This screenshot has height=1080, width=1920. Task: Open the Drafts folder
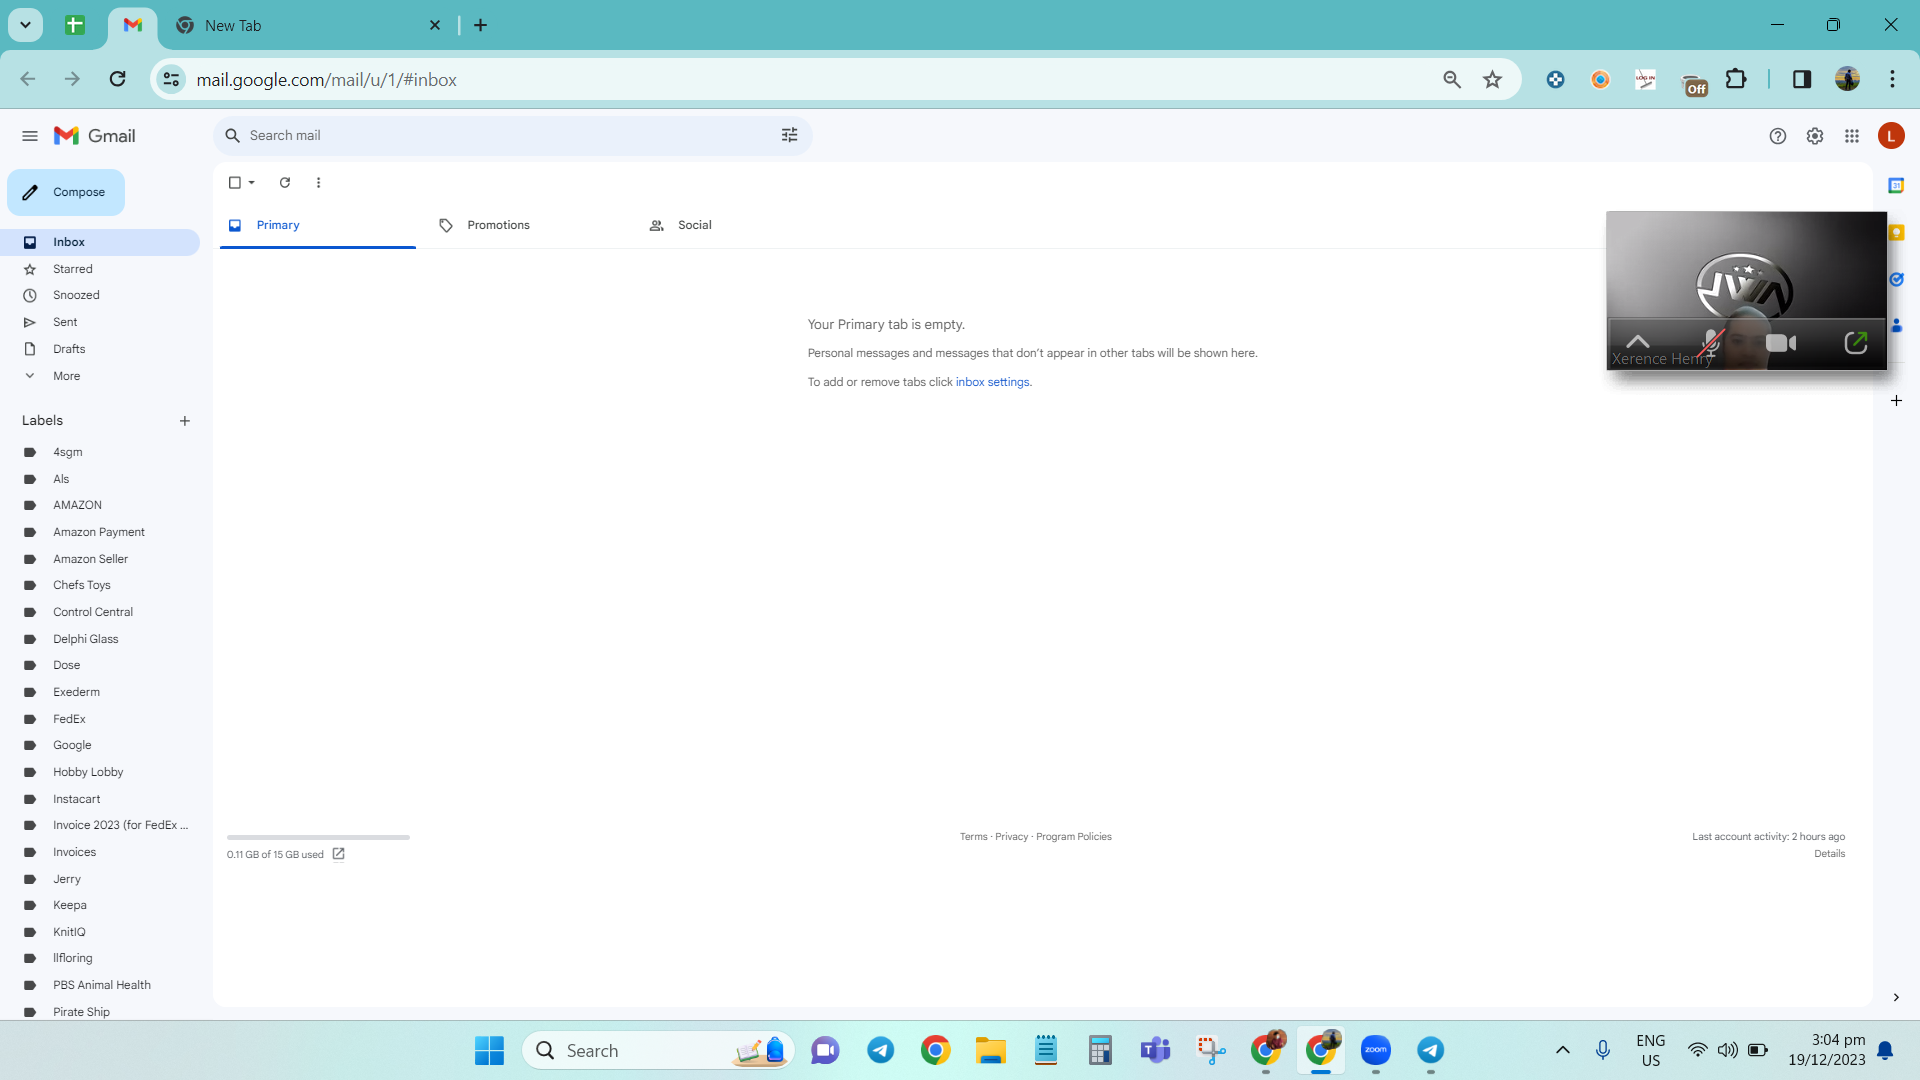pyautogui.click(x=100, y=349)
